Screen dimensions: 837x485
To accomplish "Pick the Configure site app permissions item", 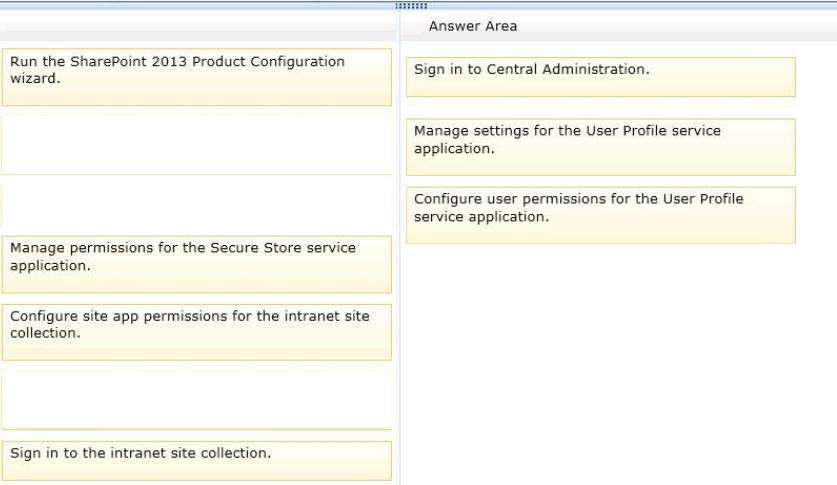I will (x=196, y=332).
